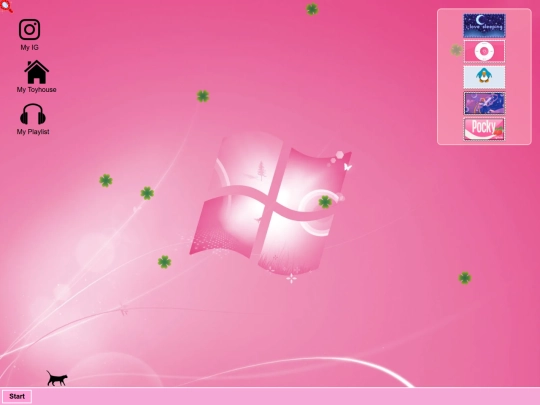Screen dimensions: 540x405
Task: Click the 'My IG' label text
Action: tap(29, 48)
